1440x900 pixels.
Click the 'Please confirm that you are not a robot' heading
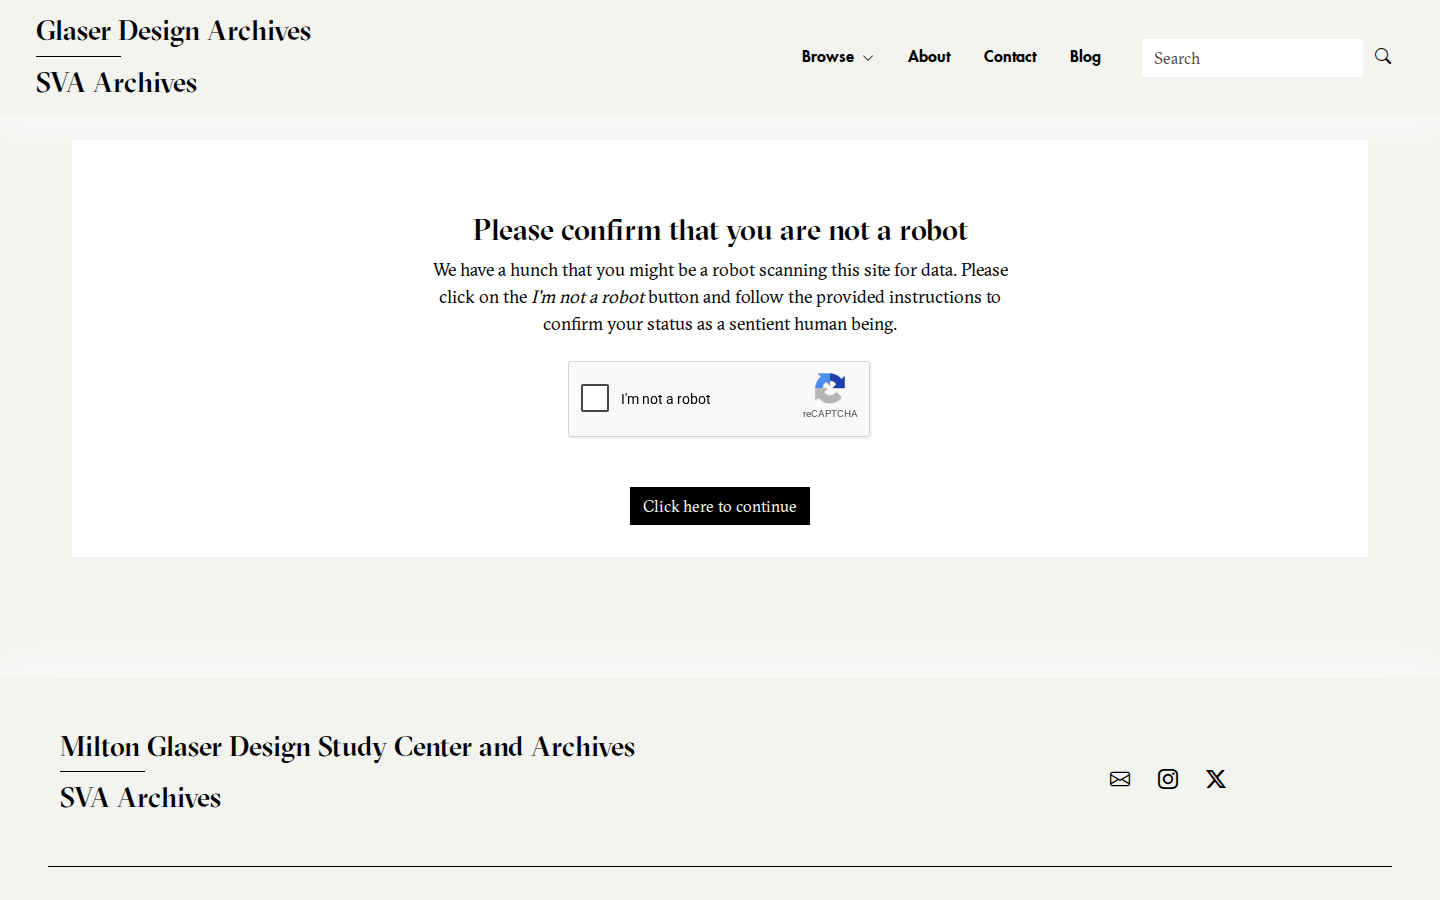(x=720, y=230)
